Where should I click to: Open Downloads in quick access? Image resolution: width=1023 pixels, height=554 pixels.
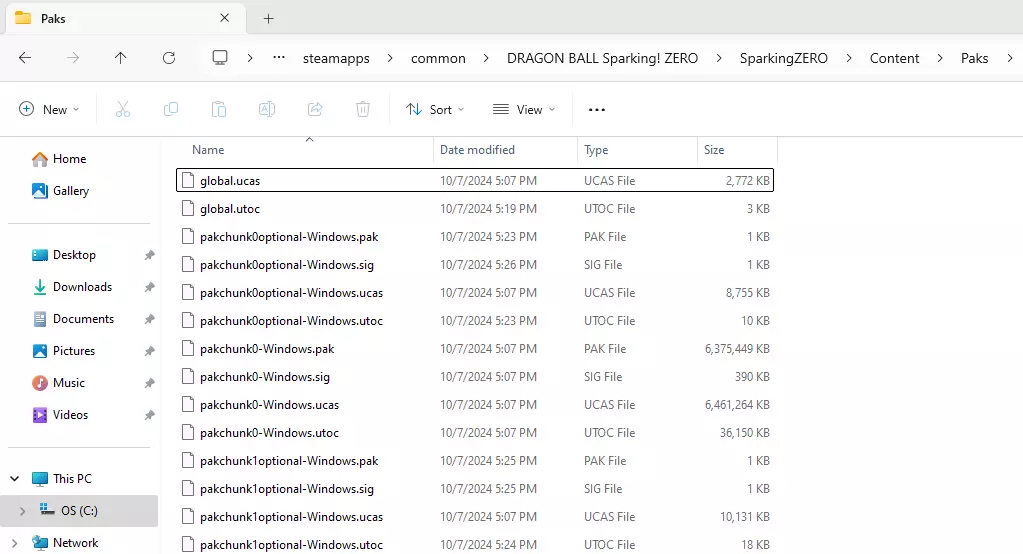72,286
